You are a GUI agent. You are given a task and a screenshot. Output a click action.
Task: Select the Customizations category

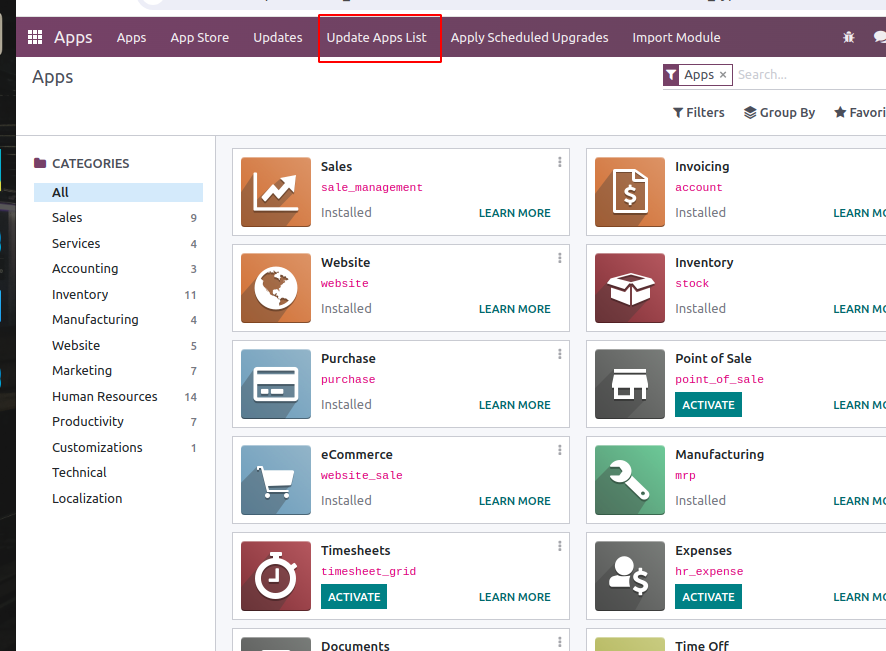point(118,447)
